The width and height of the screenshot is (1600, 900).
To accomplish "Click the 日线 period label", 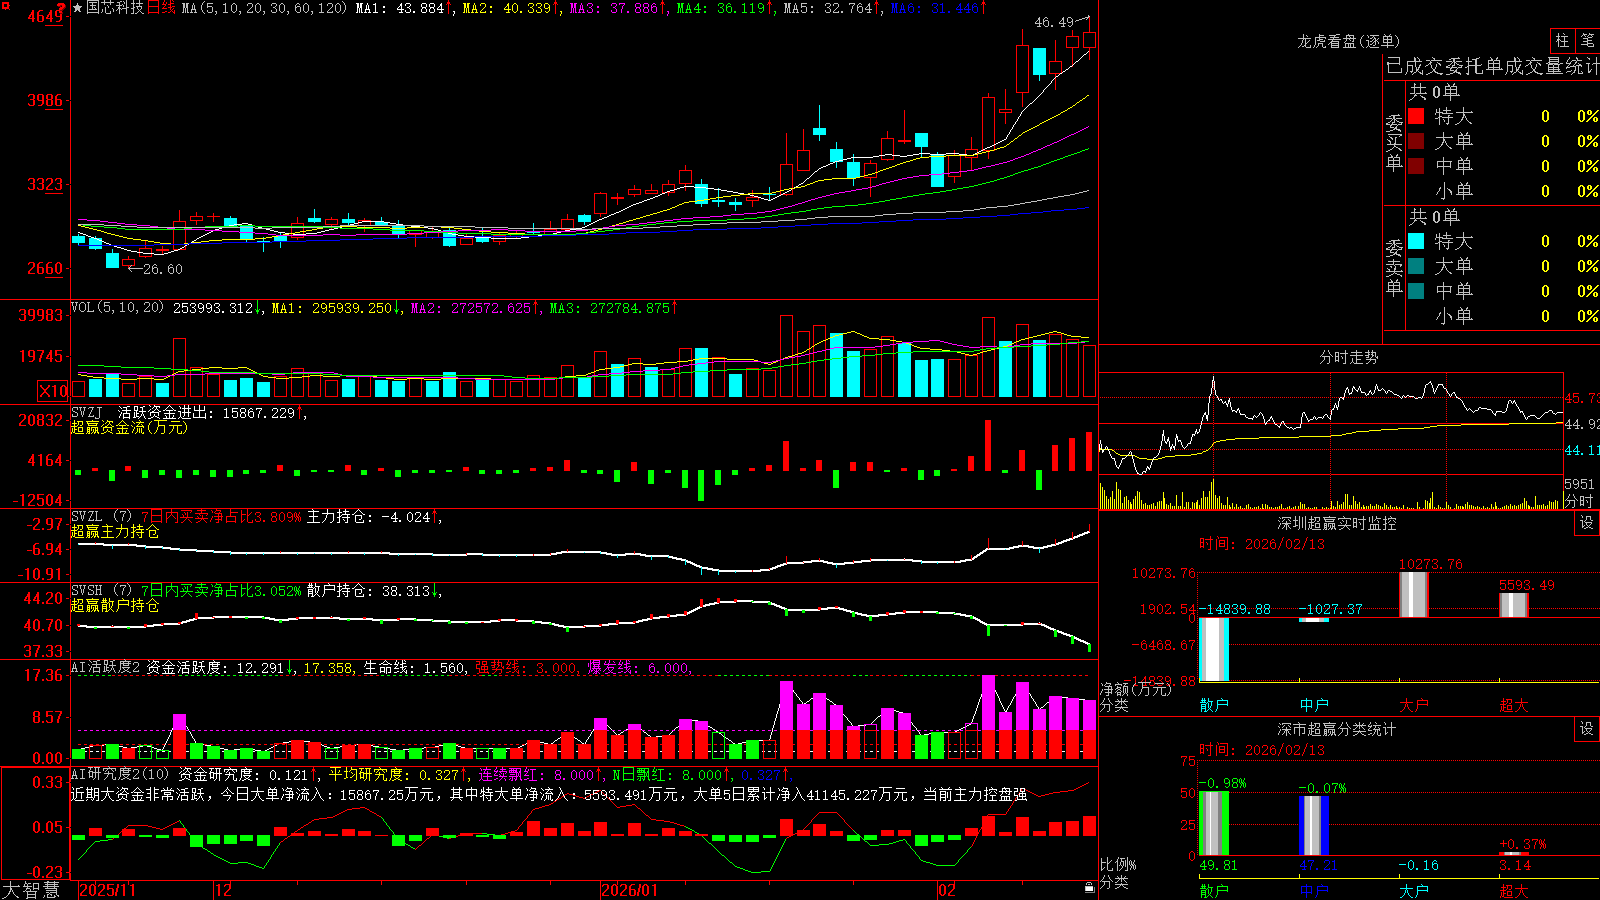I will [161, 8].
